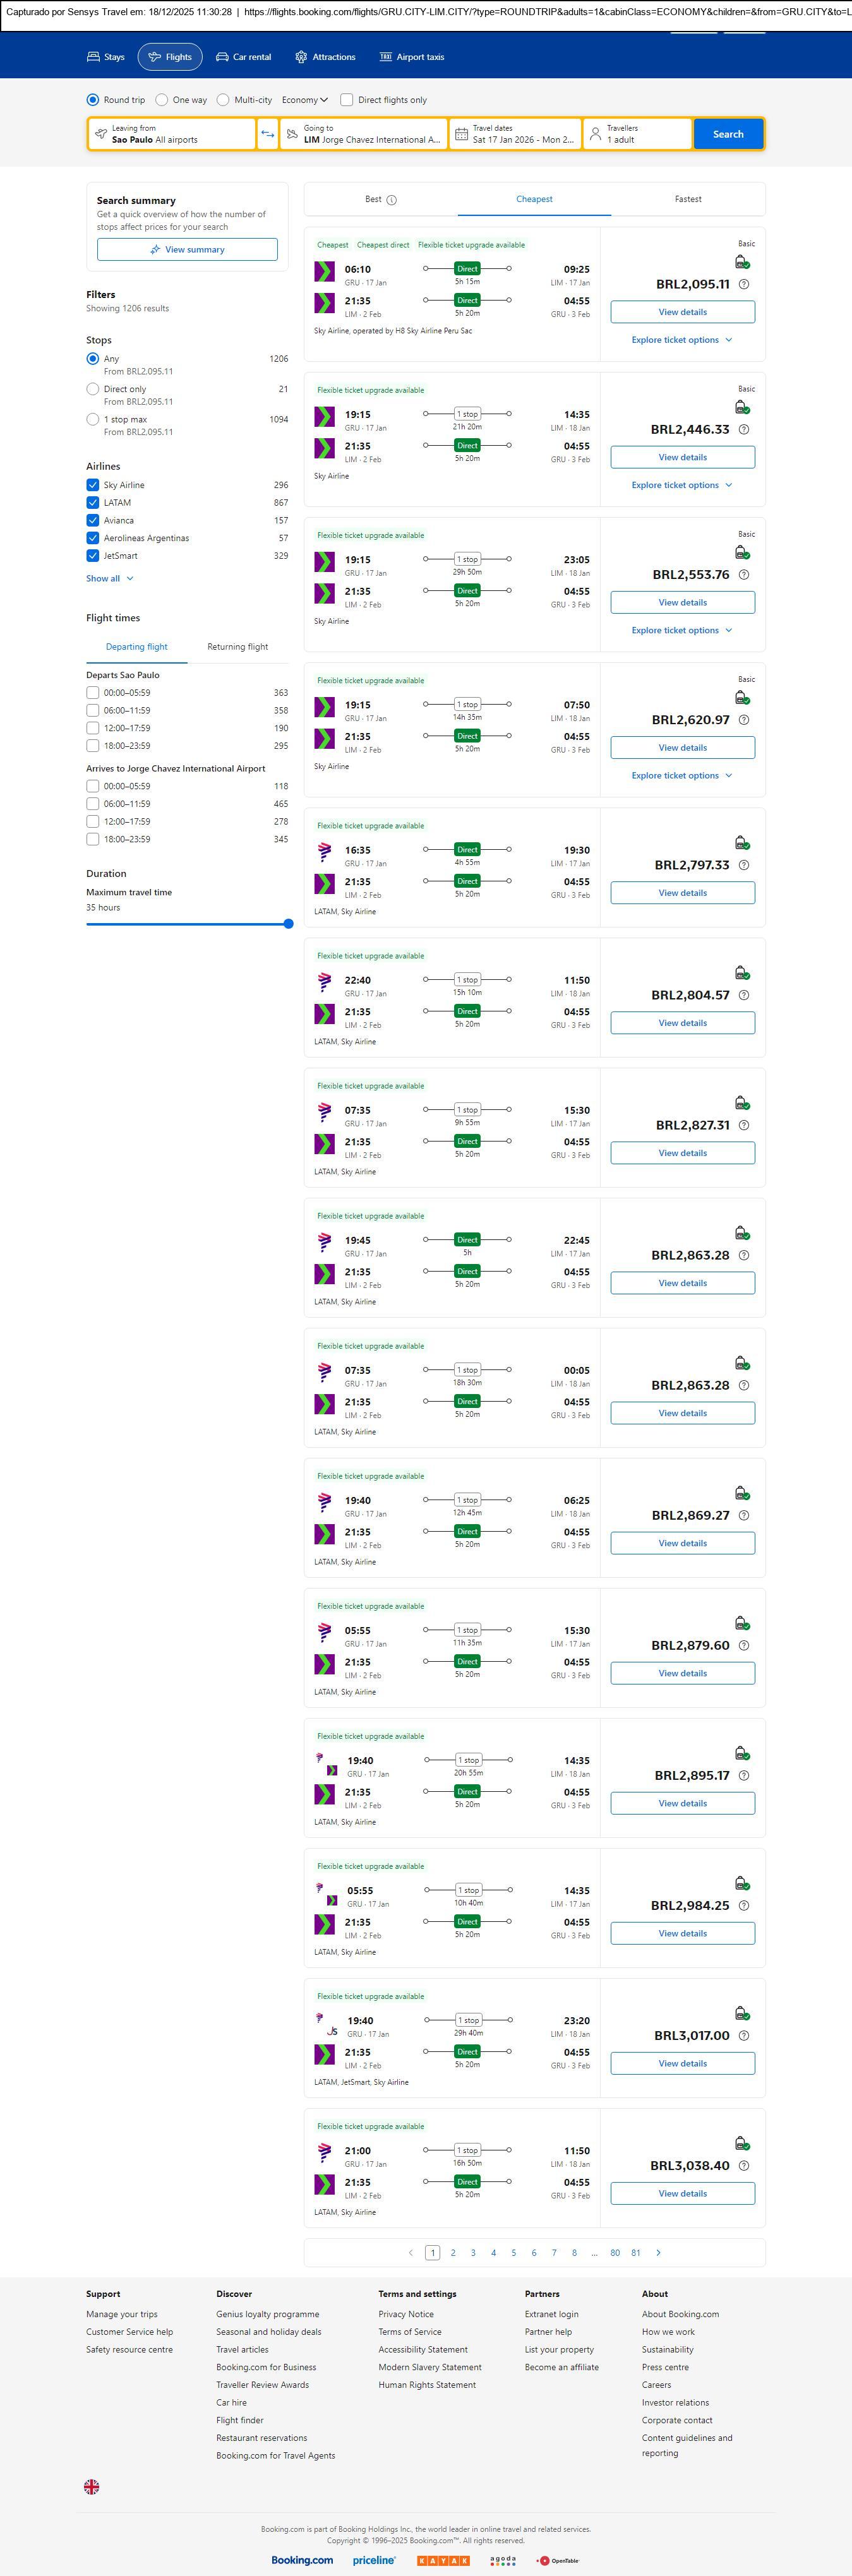Click the maximum travel time slider handle

tap(288, 924)
